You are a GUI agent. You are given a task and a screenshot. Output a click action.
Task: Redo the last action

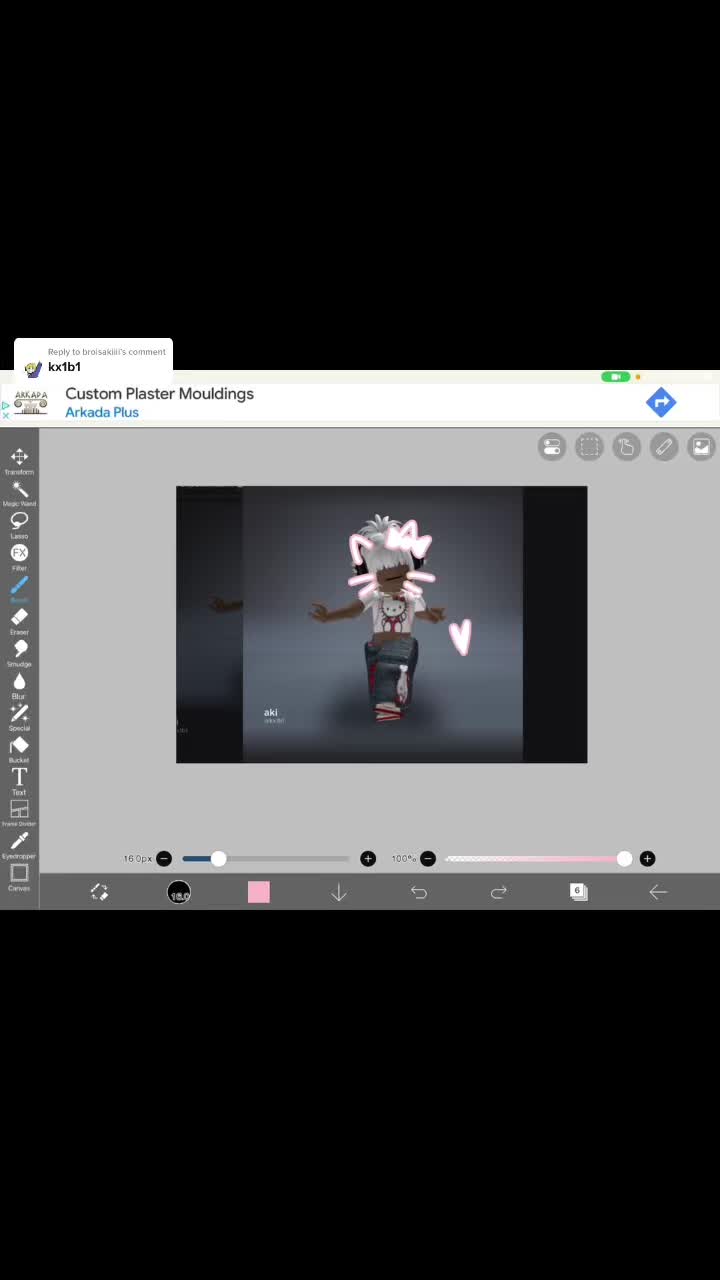pyautogui.click(x=499, y=892)
